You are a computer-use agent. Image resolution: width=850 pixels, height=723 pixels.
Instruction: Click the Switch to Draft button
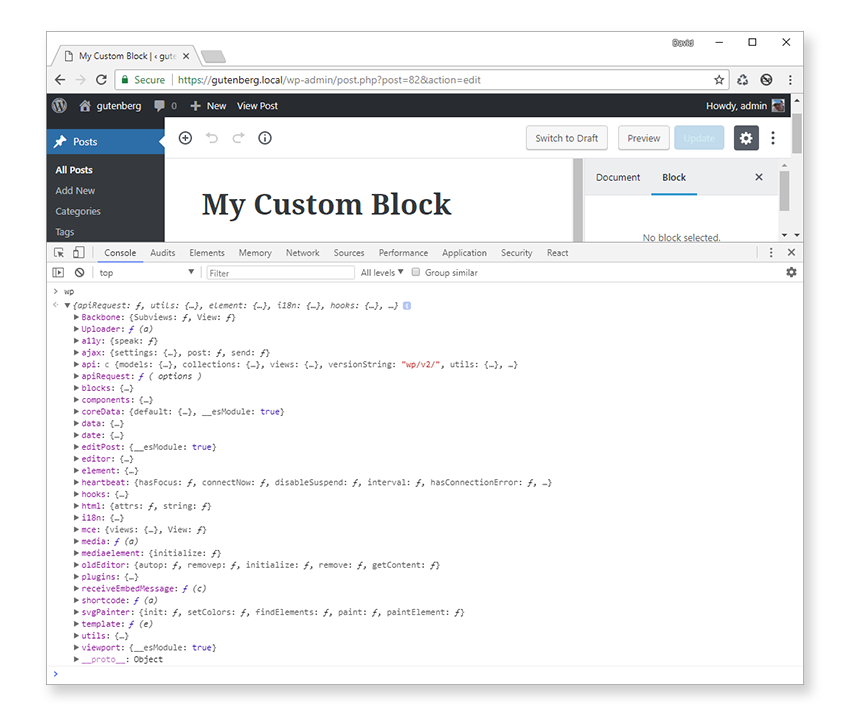coord(566,138)
